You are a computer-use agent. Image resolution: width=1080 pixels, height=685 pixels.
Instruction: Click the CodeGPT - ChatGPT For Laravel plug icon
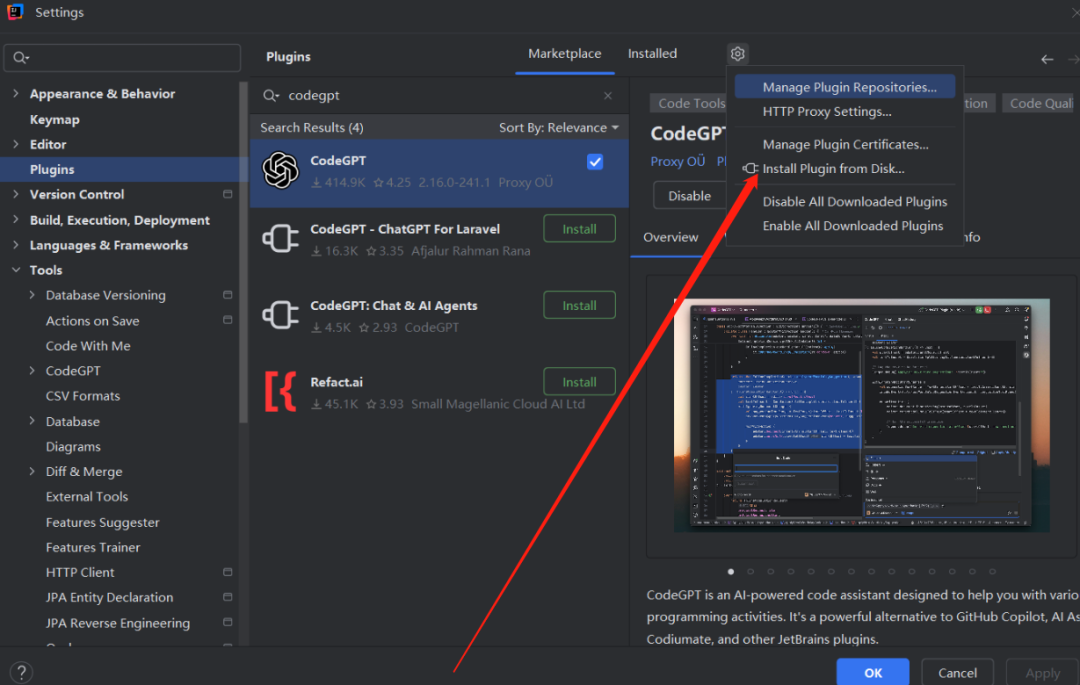280,239
